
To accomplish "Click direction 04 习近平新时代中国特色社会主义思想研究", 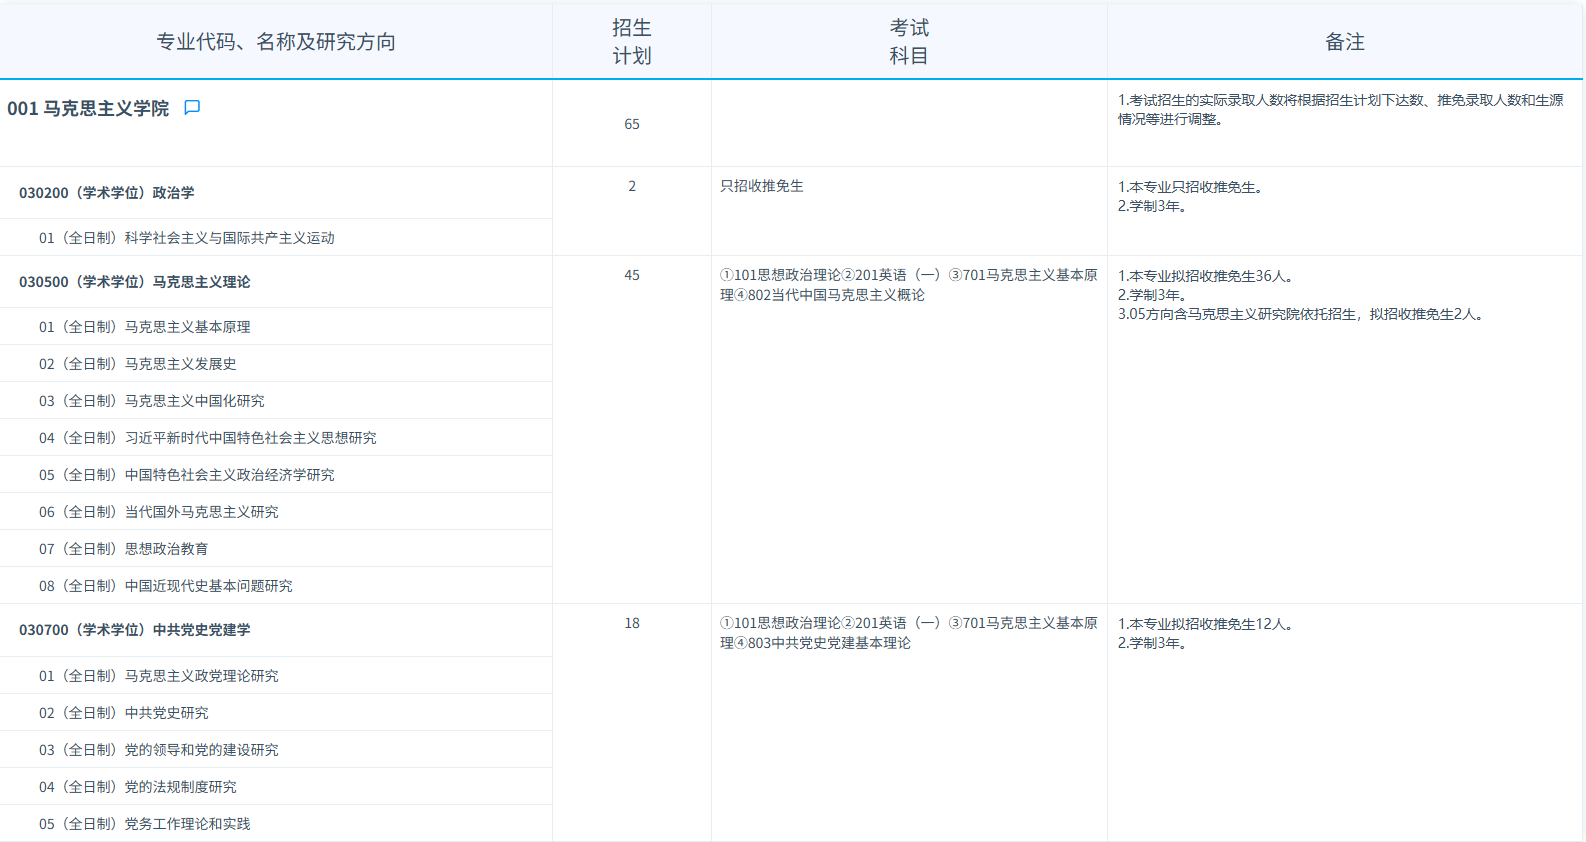I will click(x=208, y=438).
